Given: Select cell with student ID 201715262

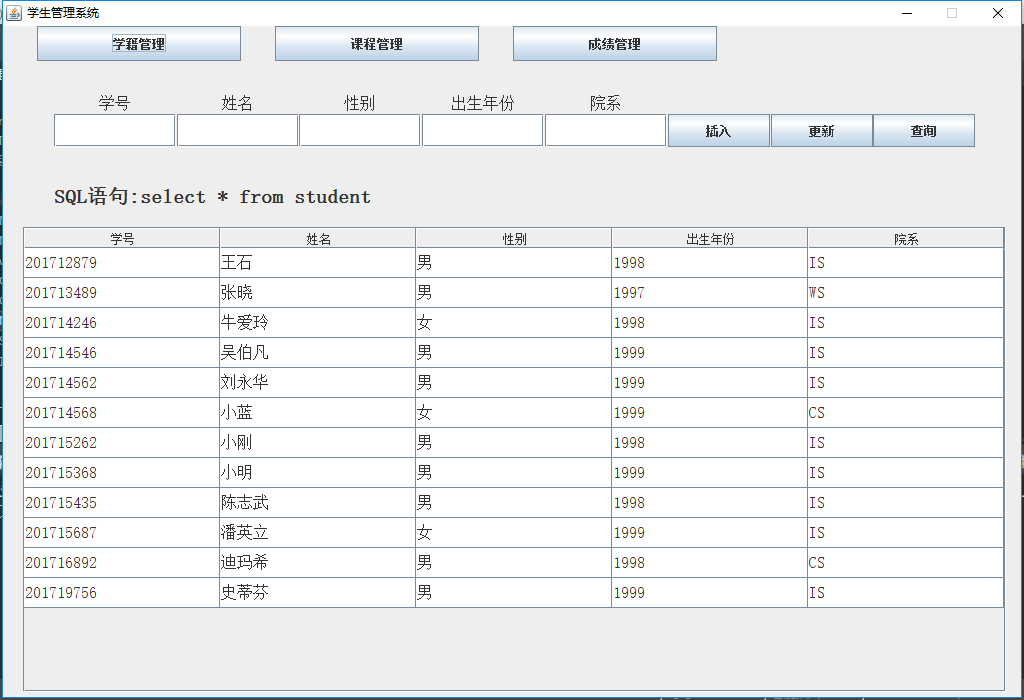Looking at the screenshot, I should 121,443.
